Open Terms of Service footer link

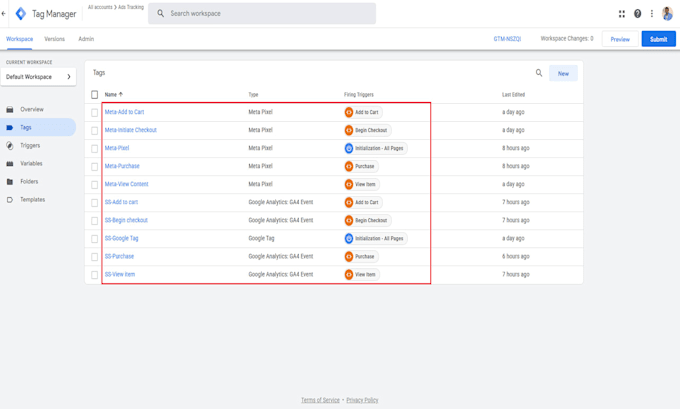(320, 400)
